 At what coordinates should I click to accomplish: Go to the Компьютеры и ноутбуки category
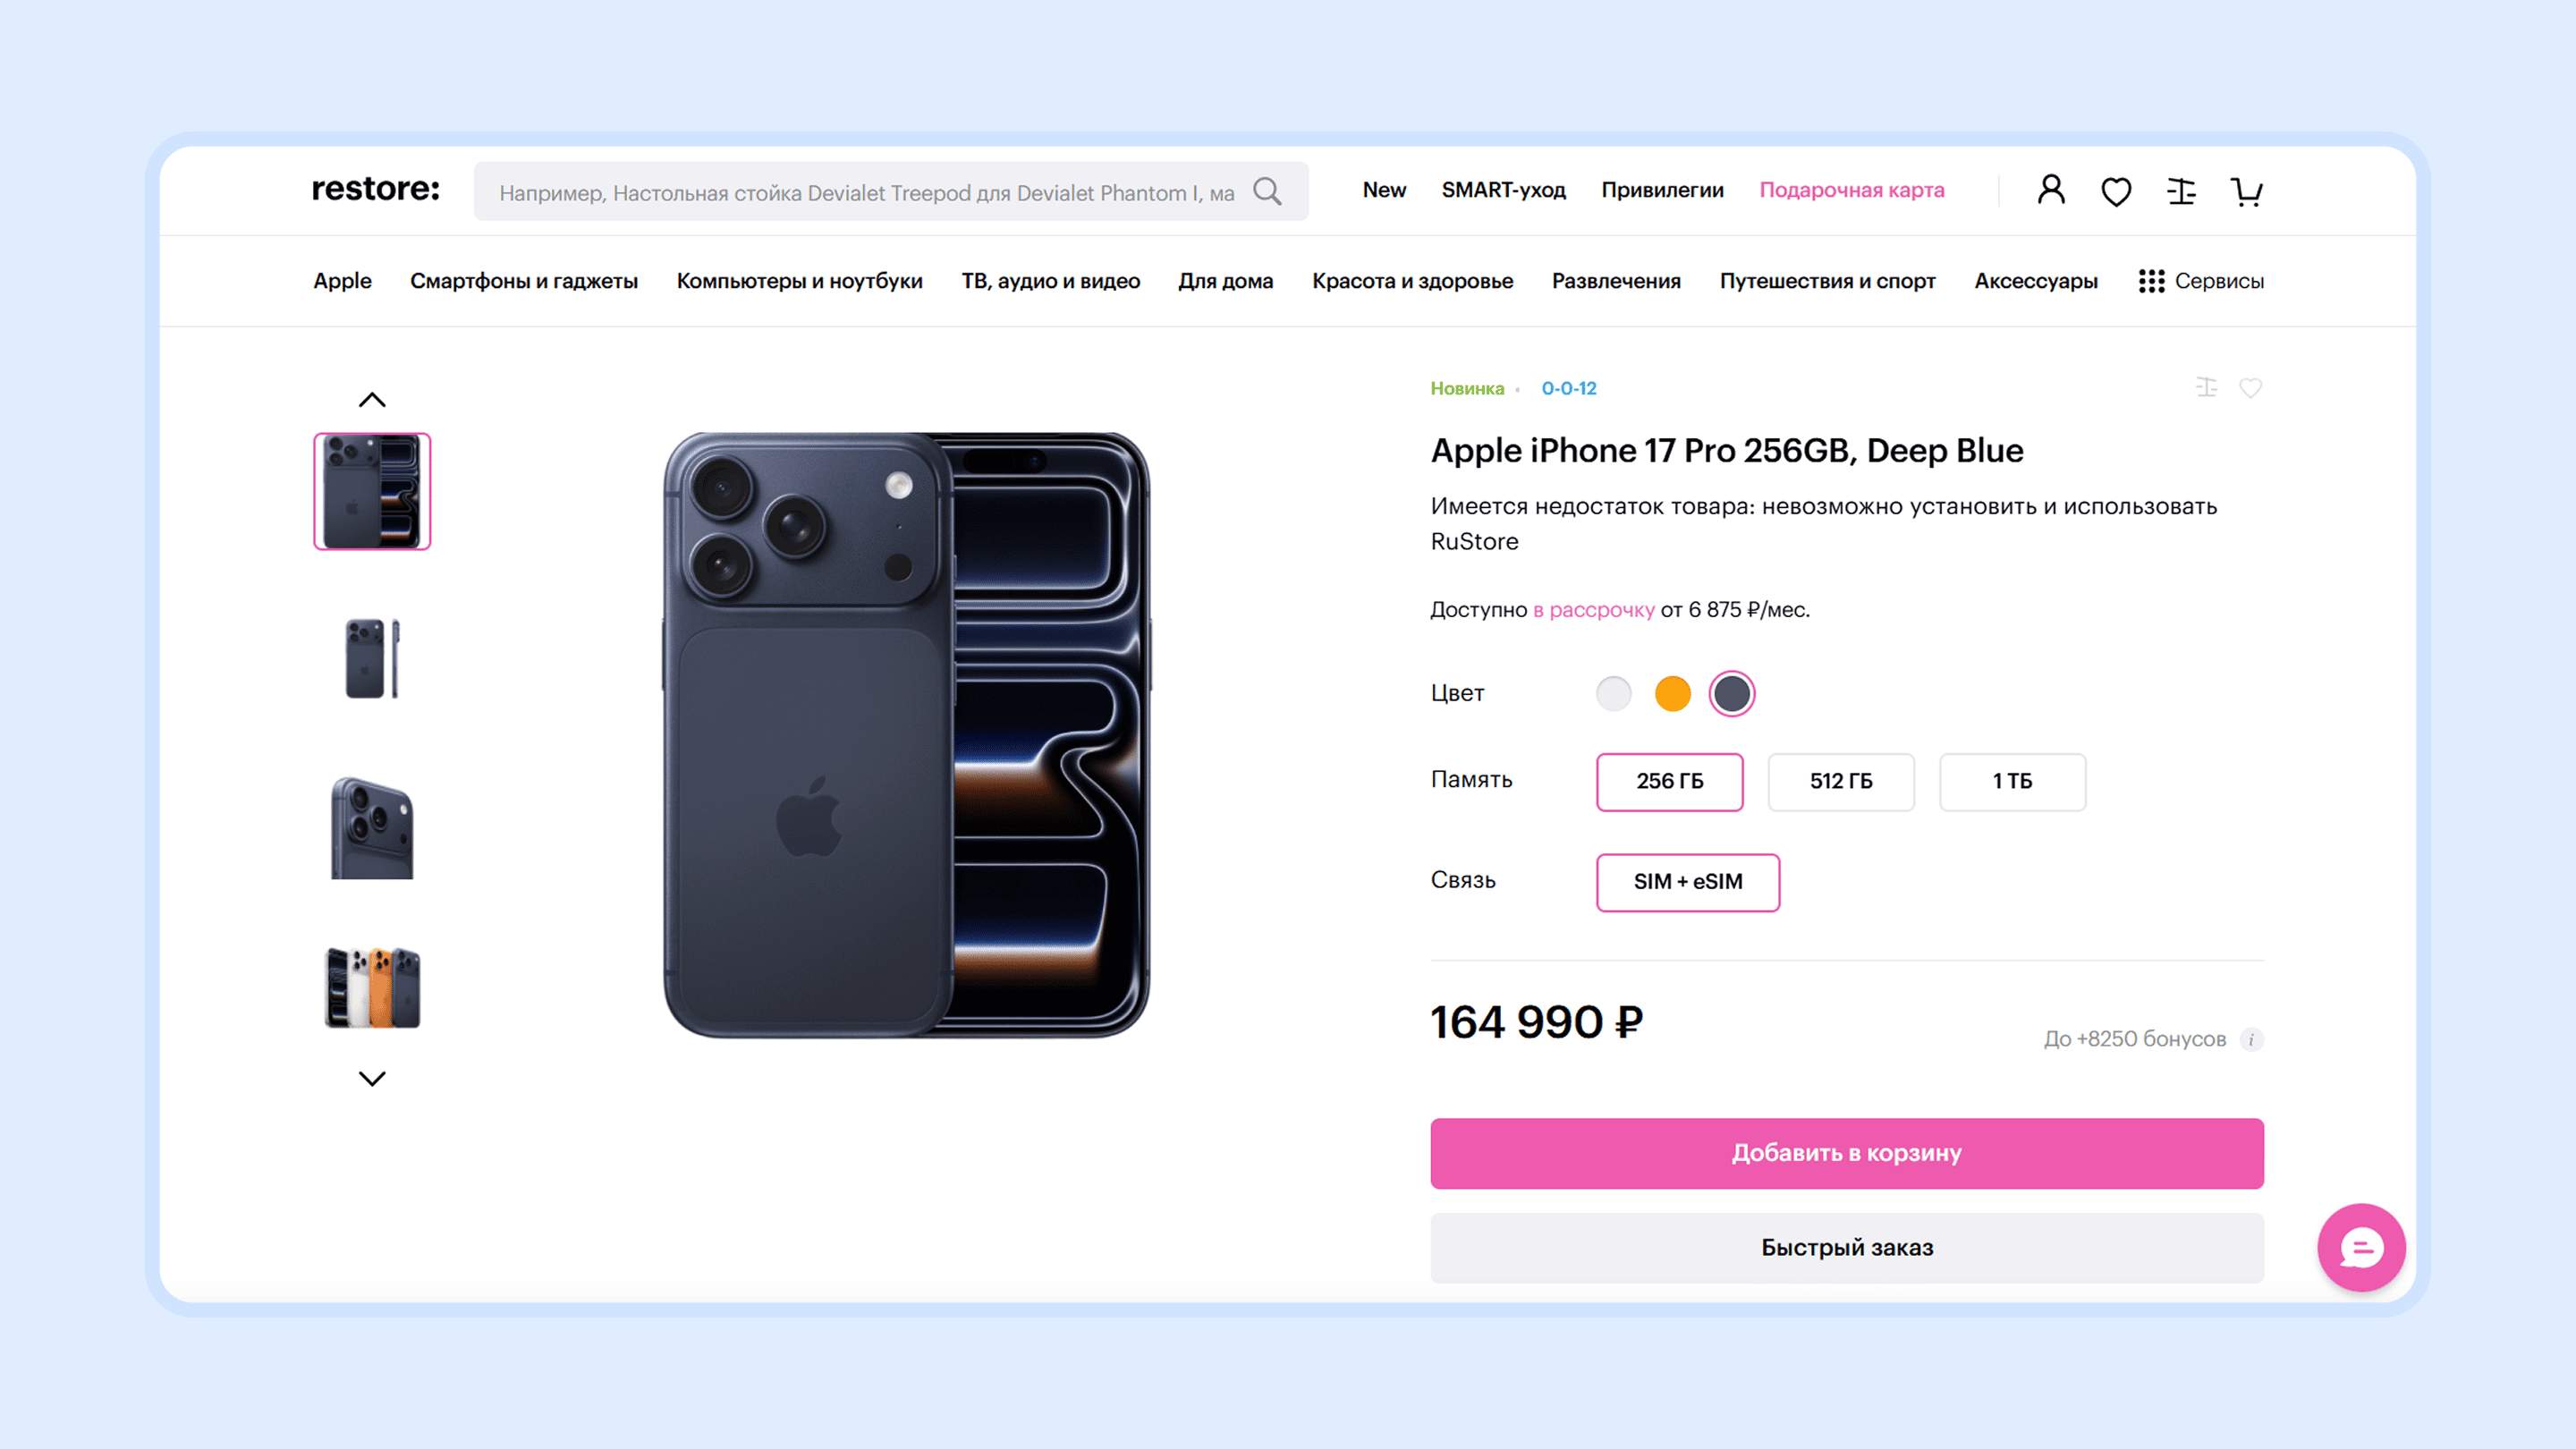click(x=799, y=281)
